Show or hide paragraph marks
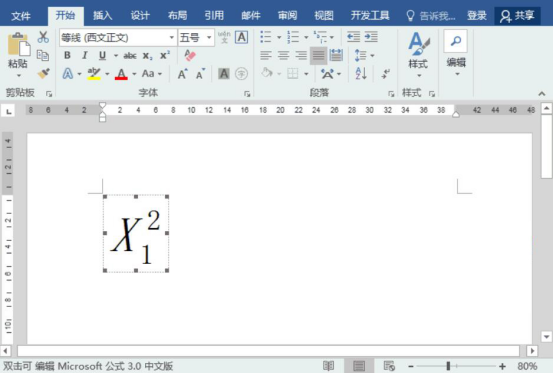This screenshot has width=554, height=374. click(386, 73)
